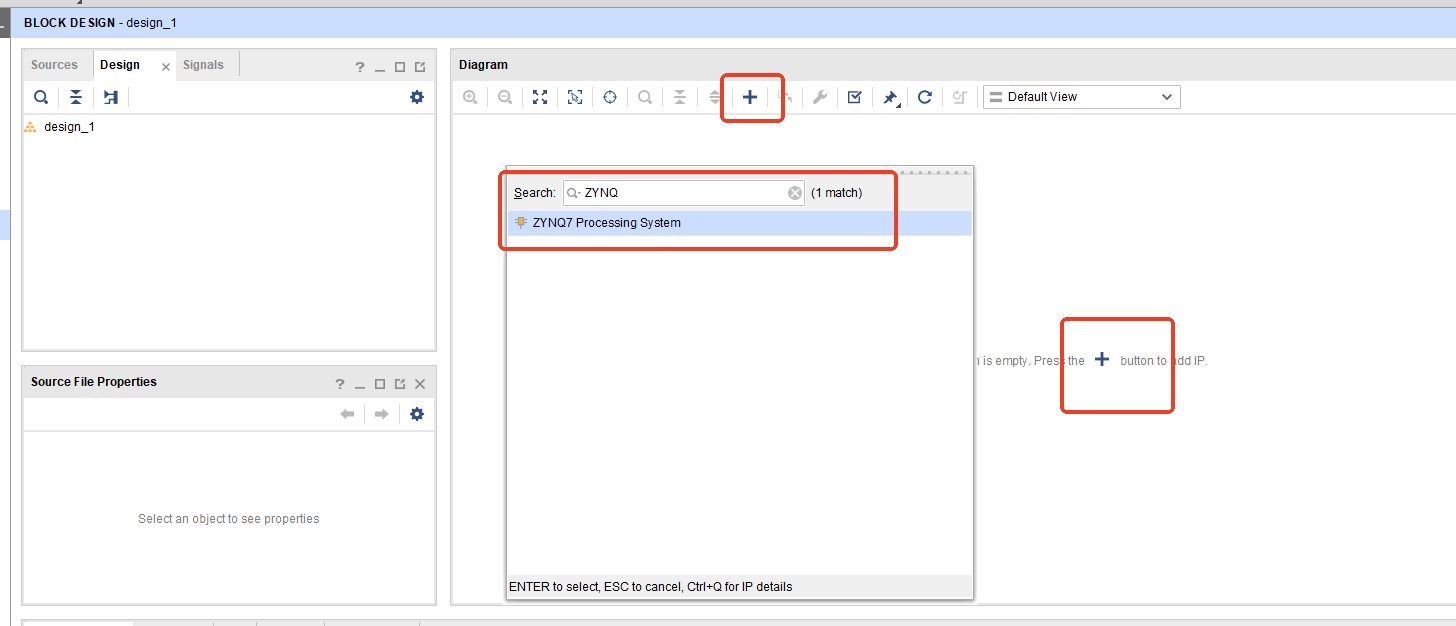1456x626 pixels.
Task: Maximize the Source File Properties panel
Action: click(x=380, y=384)
